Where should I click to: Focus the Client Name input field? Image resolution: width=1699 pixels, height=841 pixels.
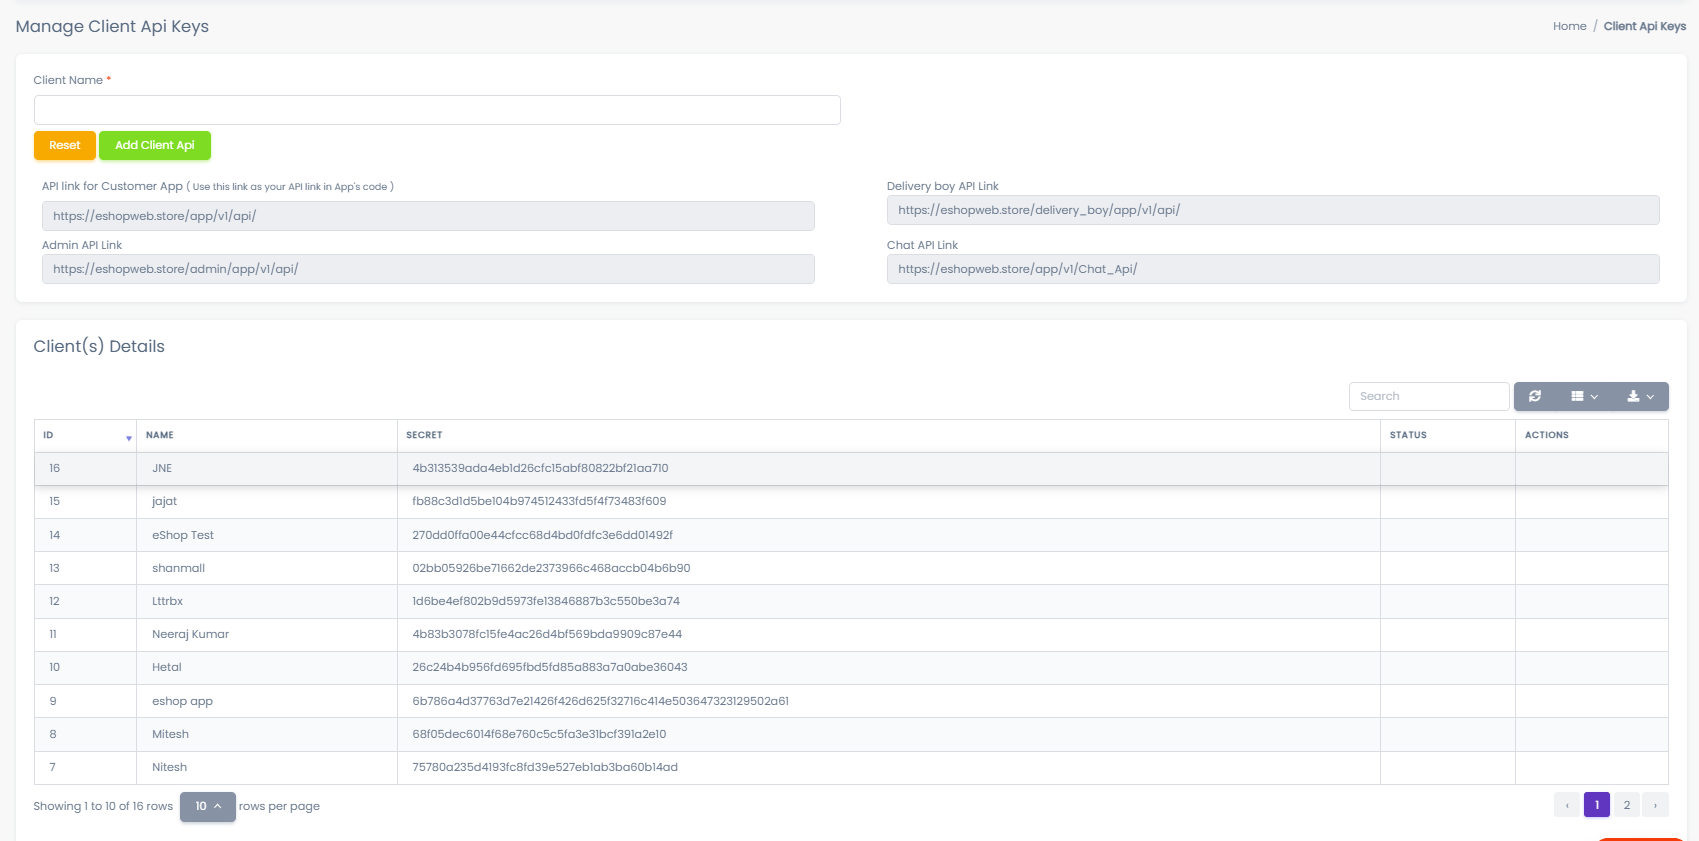pos(437,110)
